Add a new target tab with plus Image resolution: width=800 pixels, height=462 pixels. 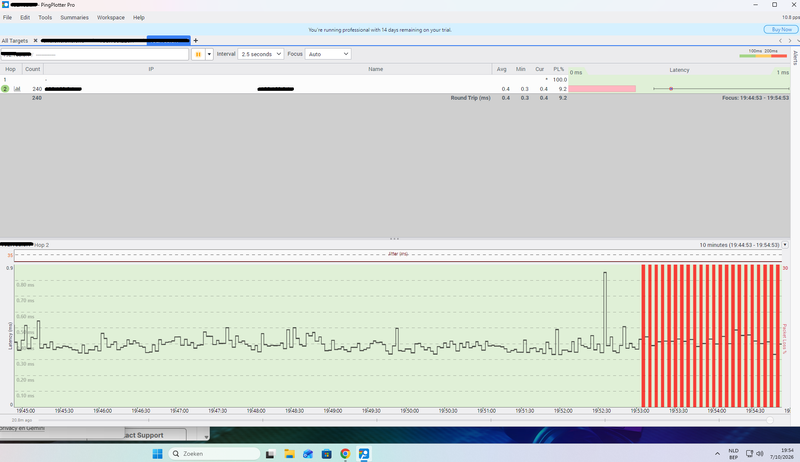pyautogui.click(x=195, y=40)
